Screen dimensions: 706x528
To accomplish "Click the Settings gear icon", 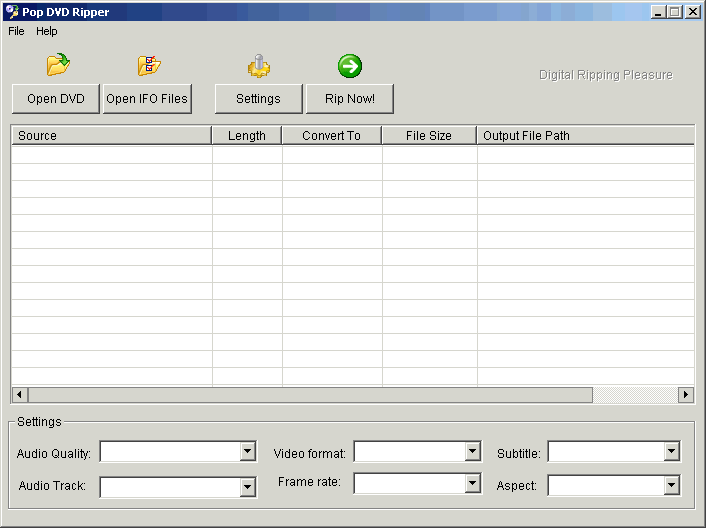I will 259,66.
